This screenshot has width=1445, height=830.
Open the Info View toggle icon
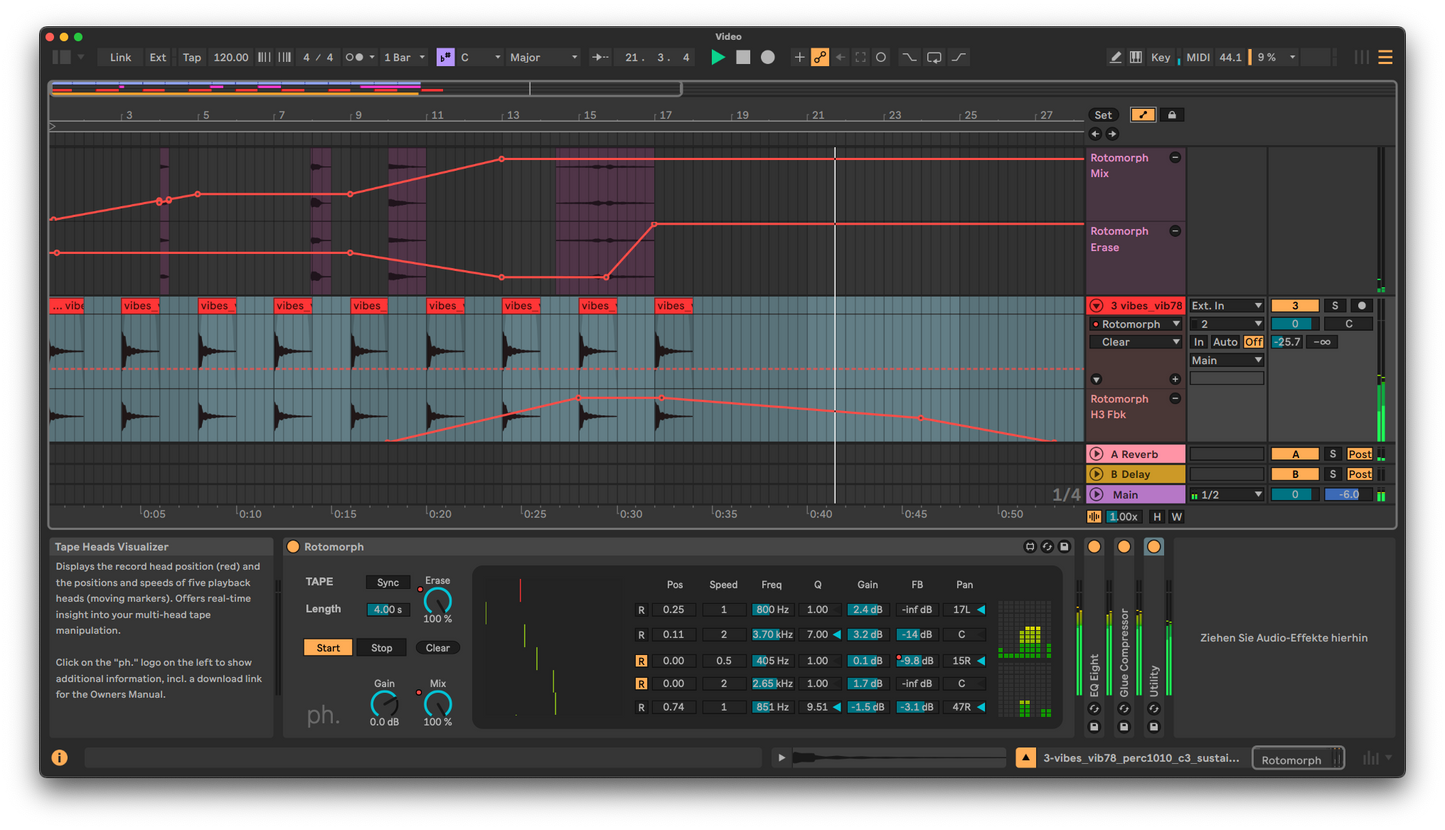tap(59, 758)
